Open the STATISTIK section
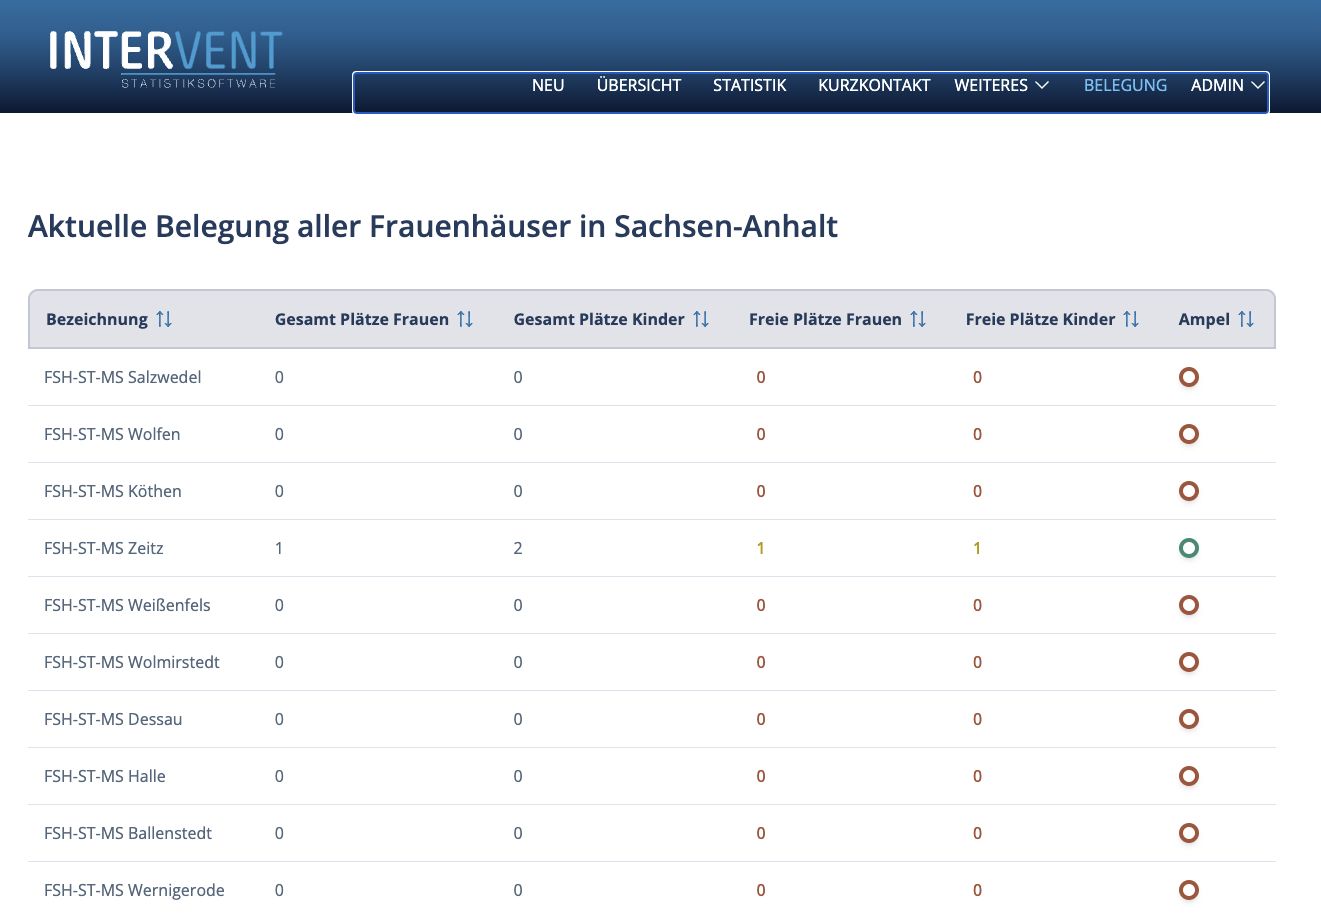The width and height of the screenshot is (1321, 916). coord(750,85)
